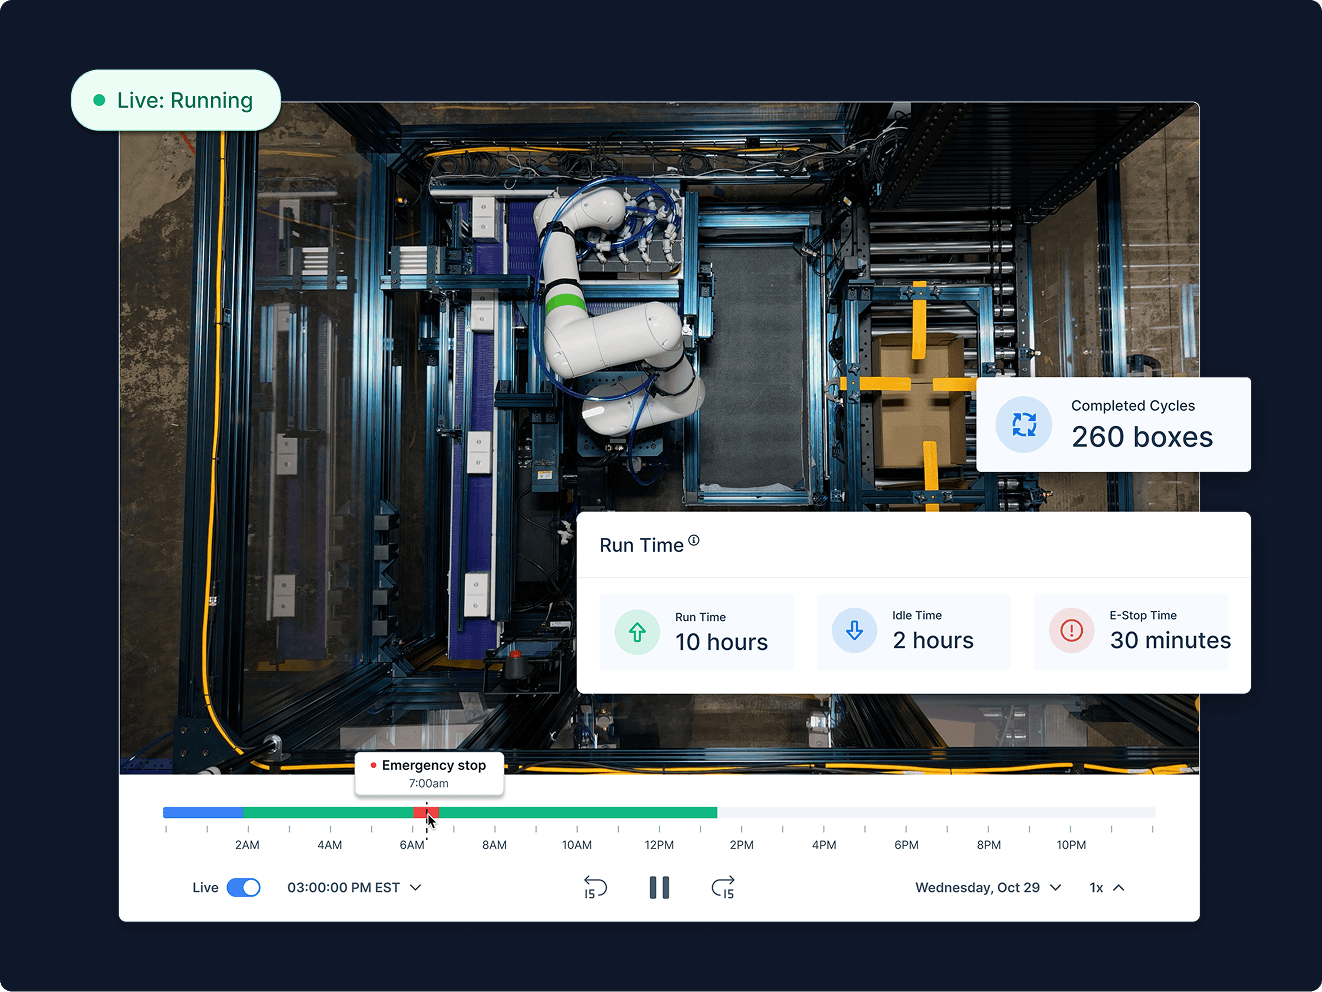Select the '260 boxes' value

coord(1142,437)
